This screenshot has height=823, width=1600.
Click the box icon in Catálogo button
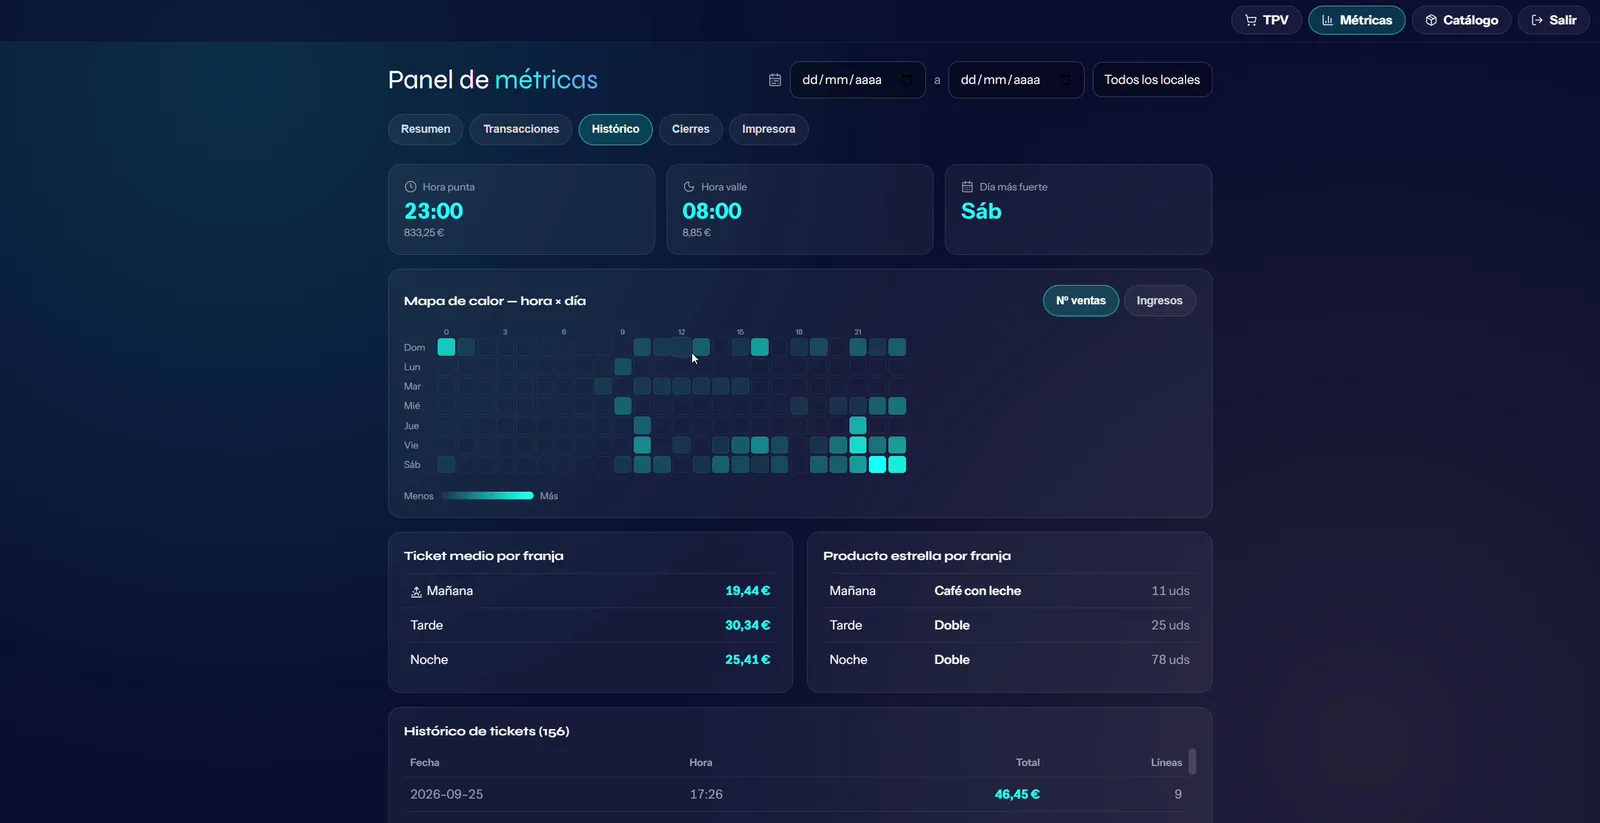[1431, 20]
